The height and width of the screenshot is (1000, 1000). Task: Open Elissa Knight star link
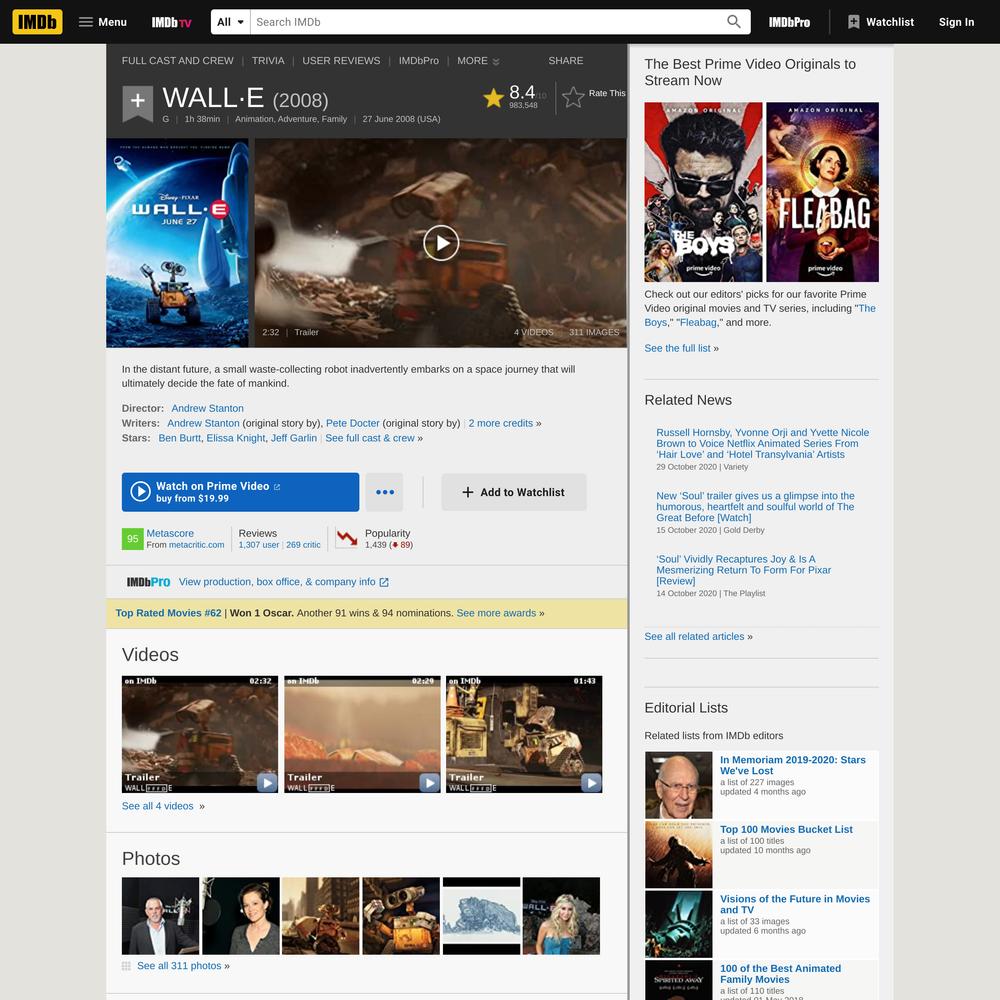(x=236, y=438)
